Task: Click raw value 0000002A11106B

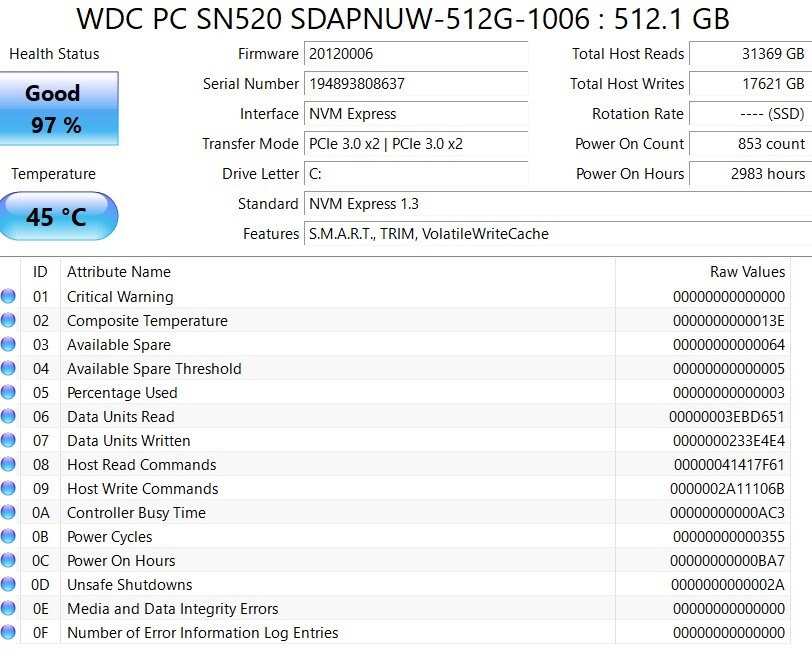Action: point(728,489)
